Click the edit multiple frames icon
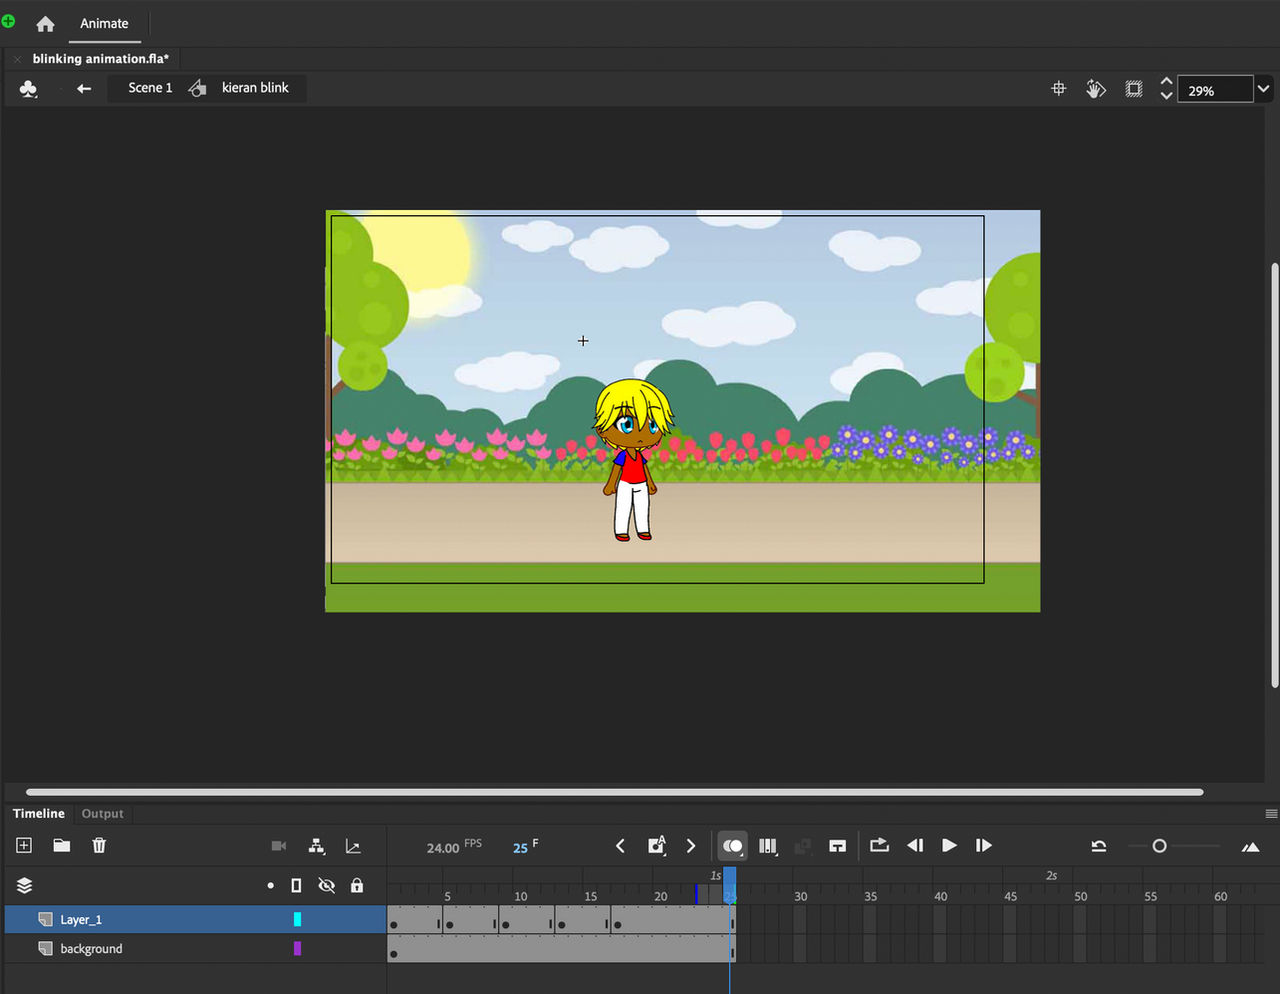 [x=768, y=846]
